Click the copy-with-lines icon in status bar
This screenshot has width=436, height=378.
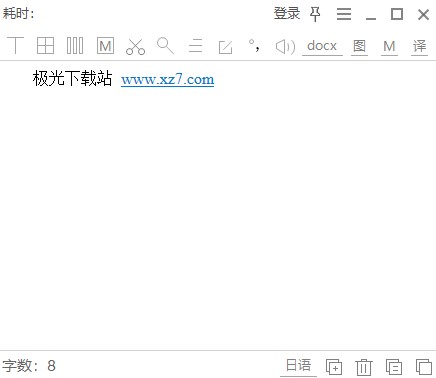(394, 367)
